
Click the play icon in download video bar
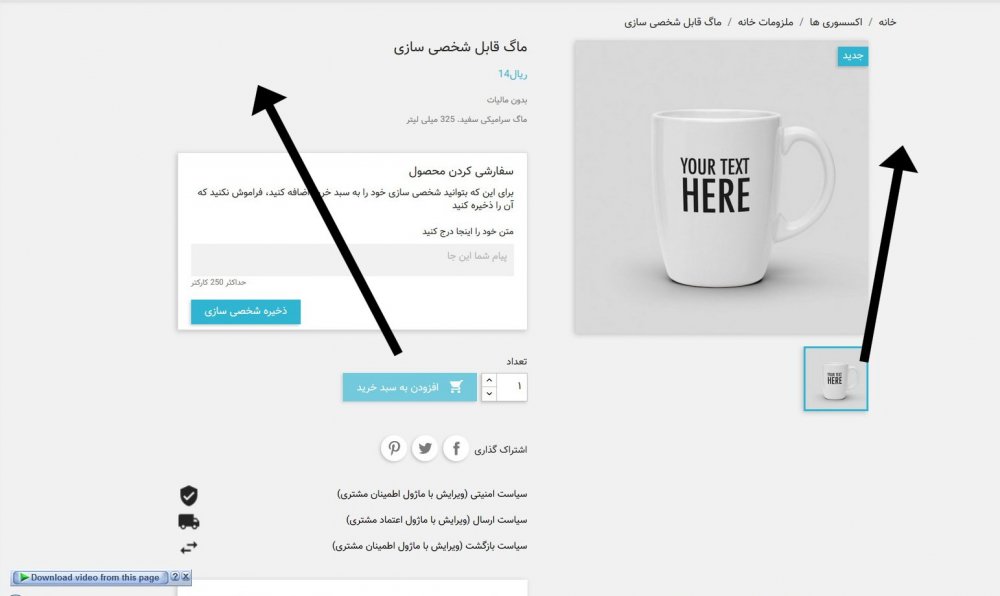(24, 578)
